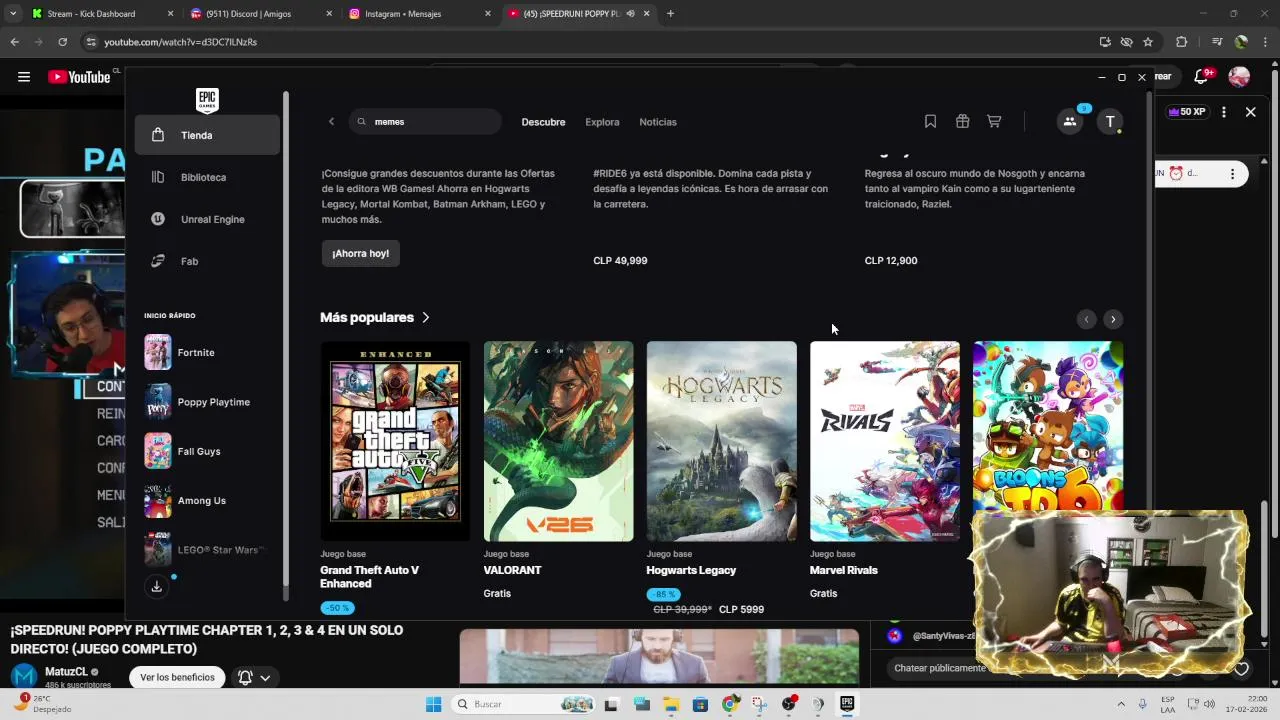
Task: Click the -50 % discount badge
Action: [337, 608]
